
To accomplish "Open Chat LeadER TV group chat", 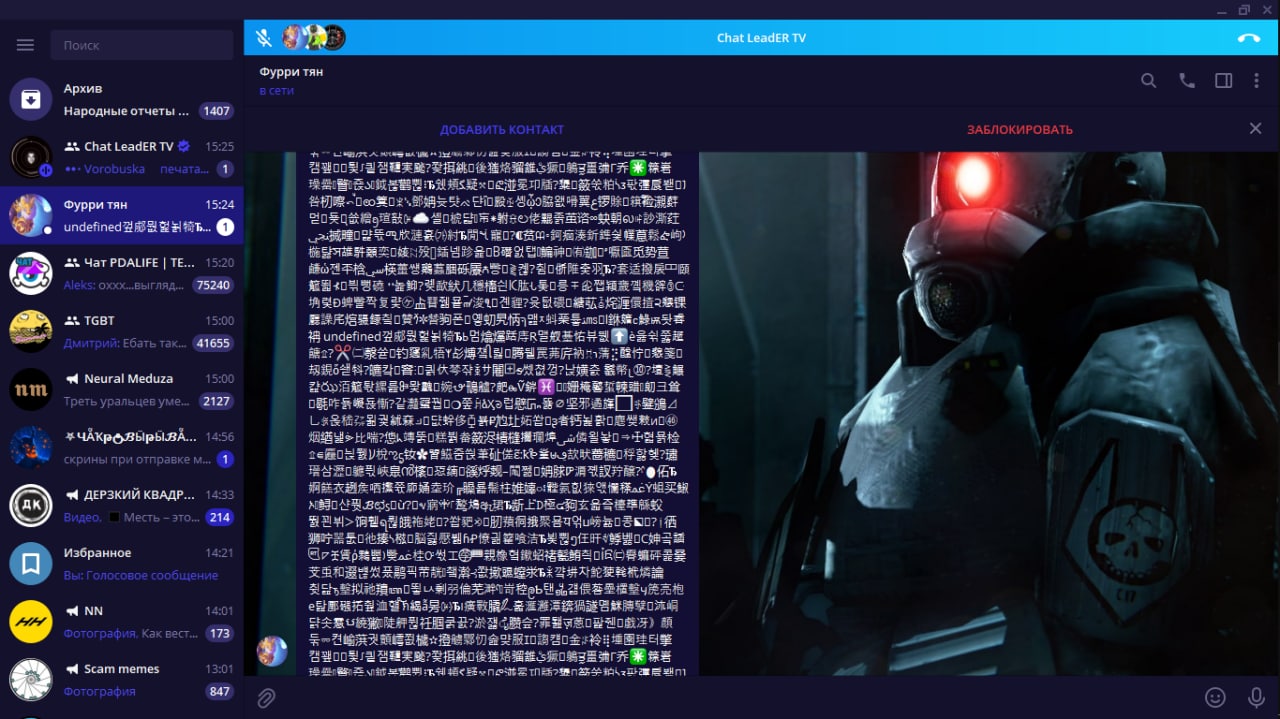I will point(121,157).
